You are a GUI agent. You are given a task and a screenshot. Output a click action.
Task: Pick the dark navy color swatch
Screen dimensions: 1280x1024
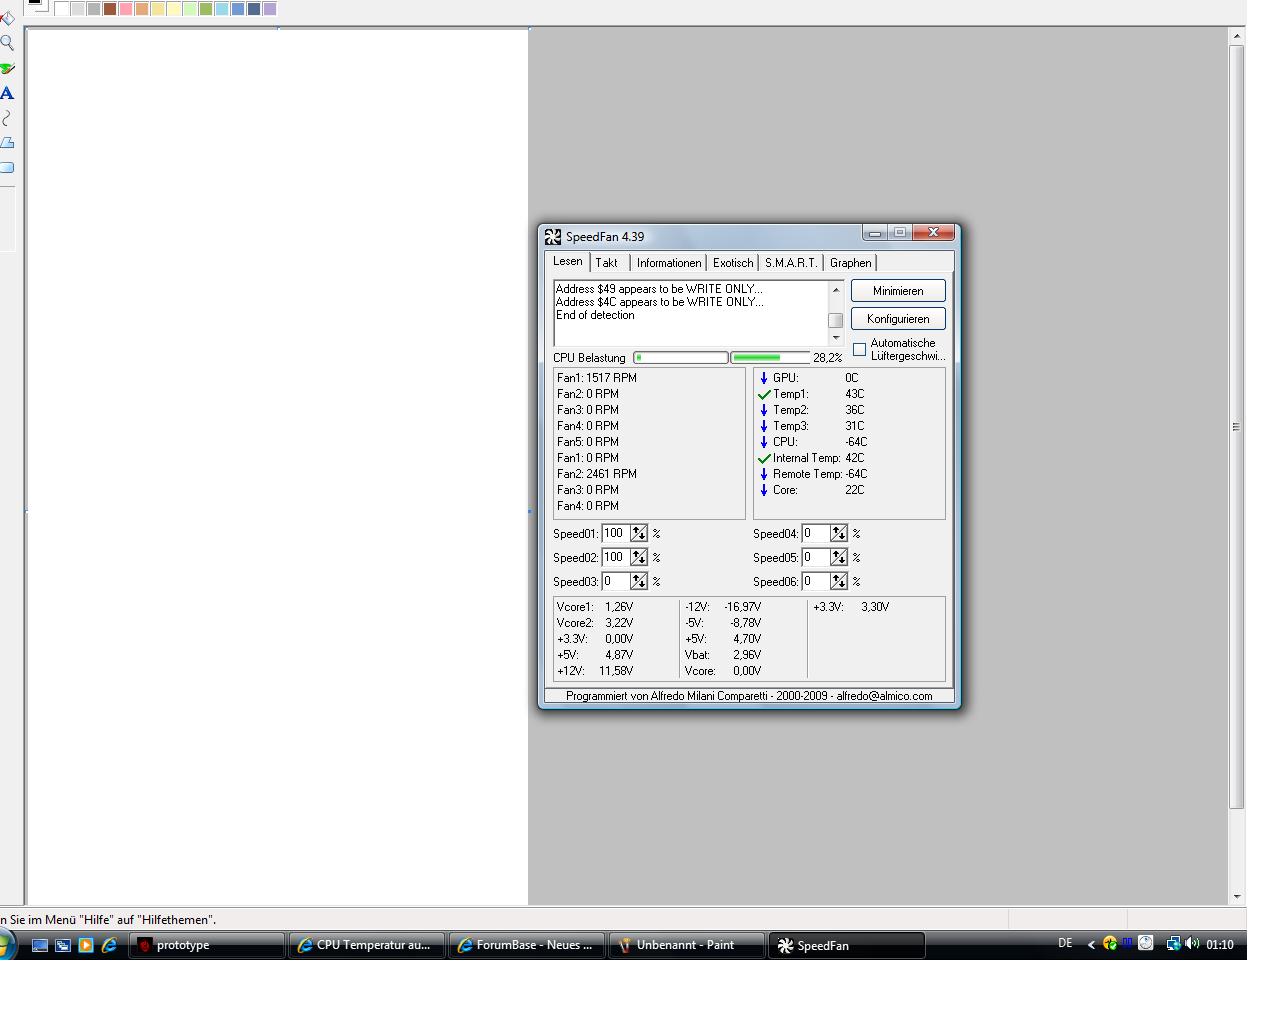pyautogui.click(x=254, y=8)
